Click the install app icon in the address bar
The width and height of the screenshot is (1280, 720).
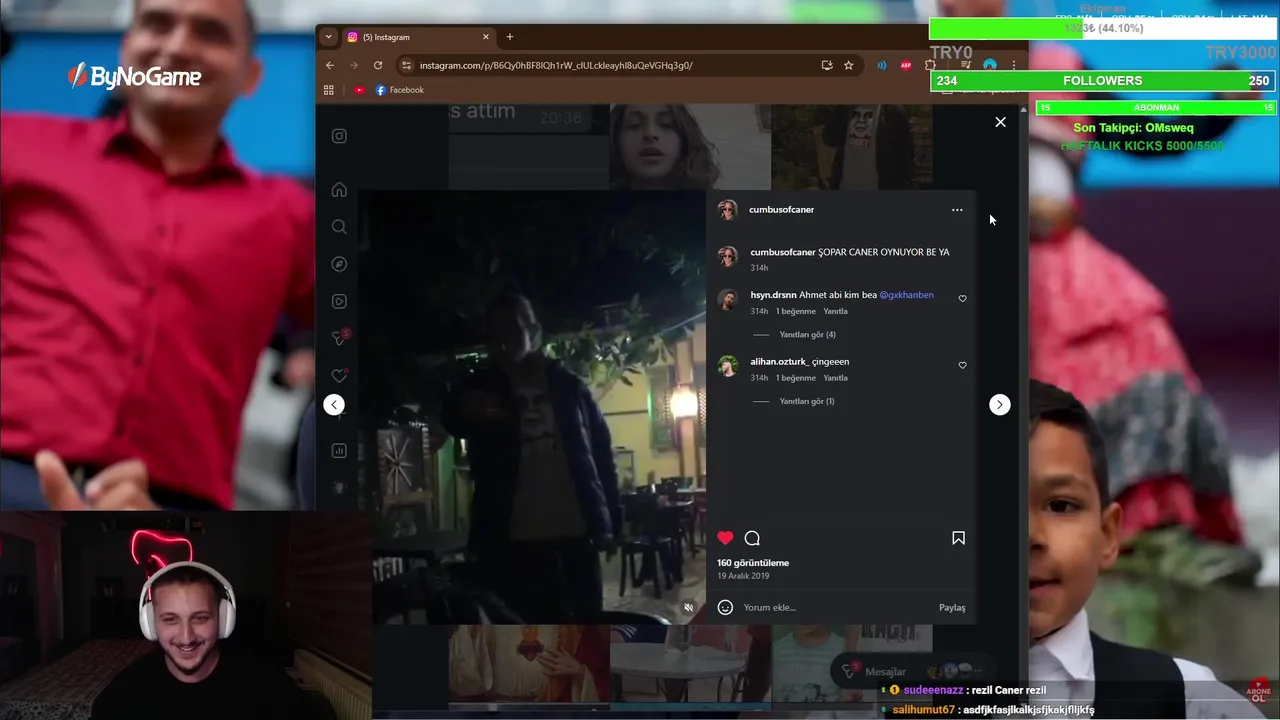827,65
